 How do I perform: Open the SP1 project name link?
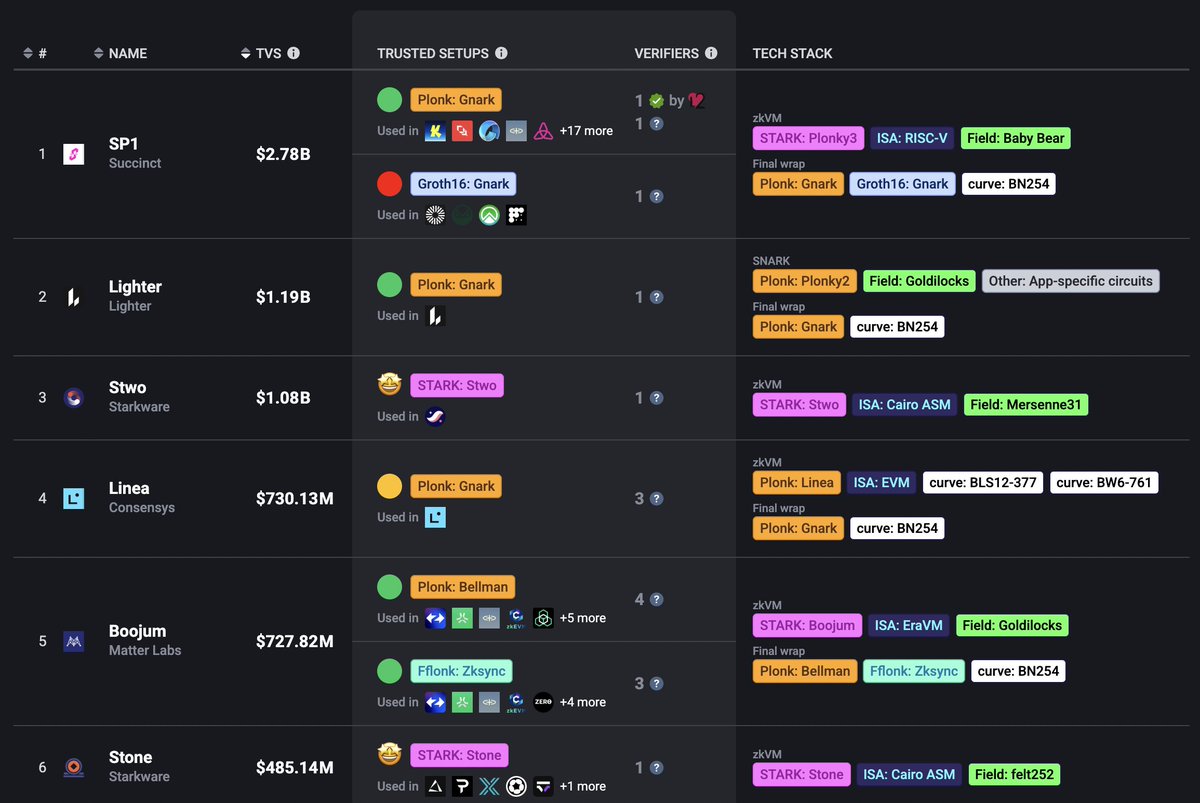[x=123, y=144]
